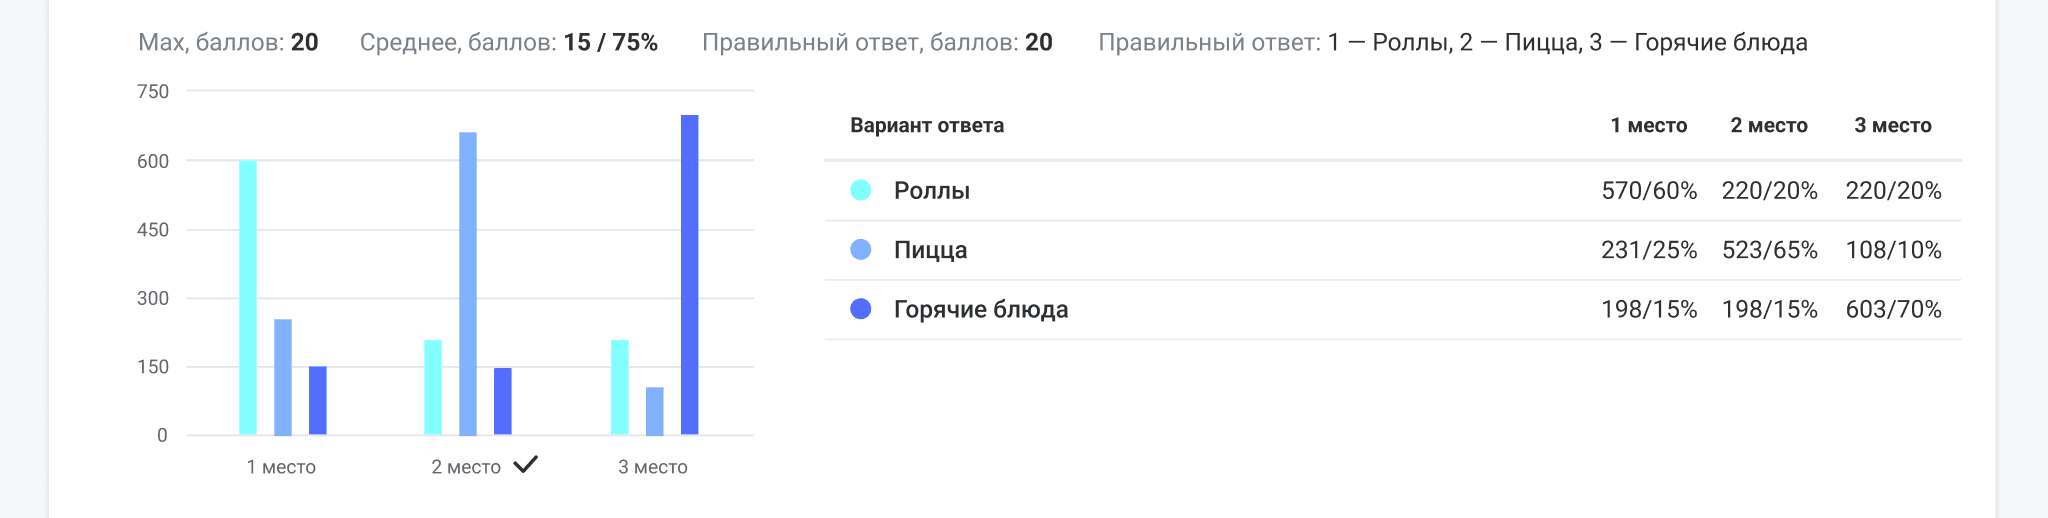The width and height of the screenshot is (2048, 518).
Task: Click the 3 место label under chart
Action: (652, 467)
